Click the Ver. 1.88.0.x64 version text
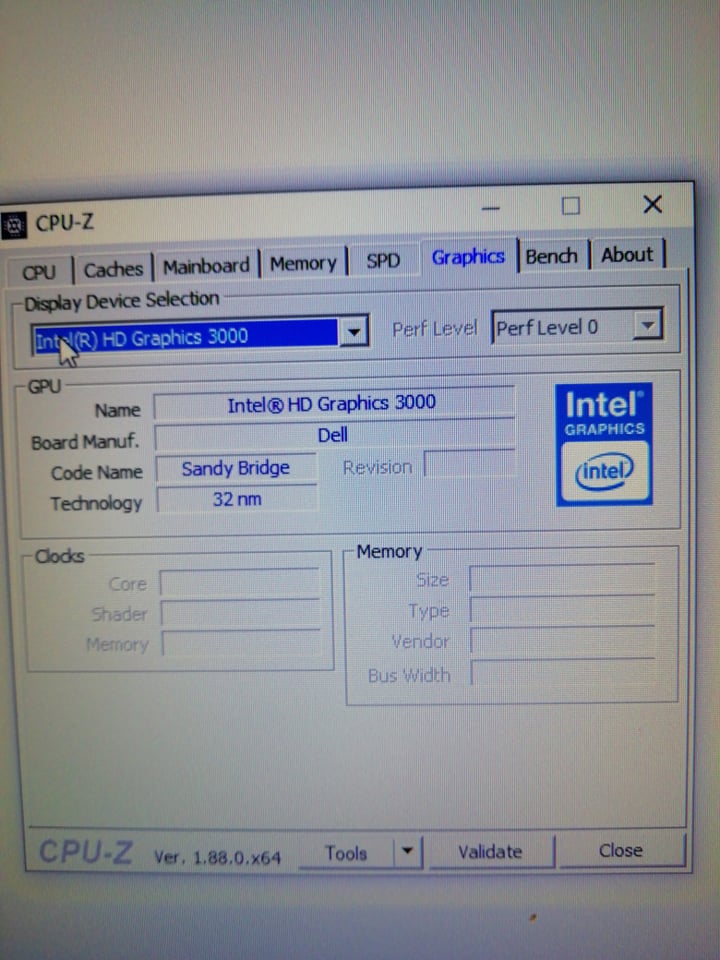 [x=217, y=857]
